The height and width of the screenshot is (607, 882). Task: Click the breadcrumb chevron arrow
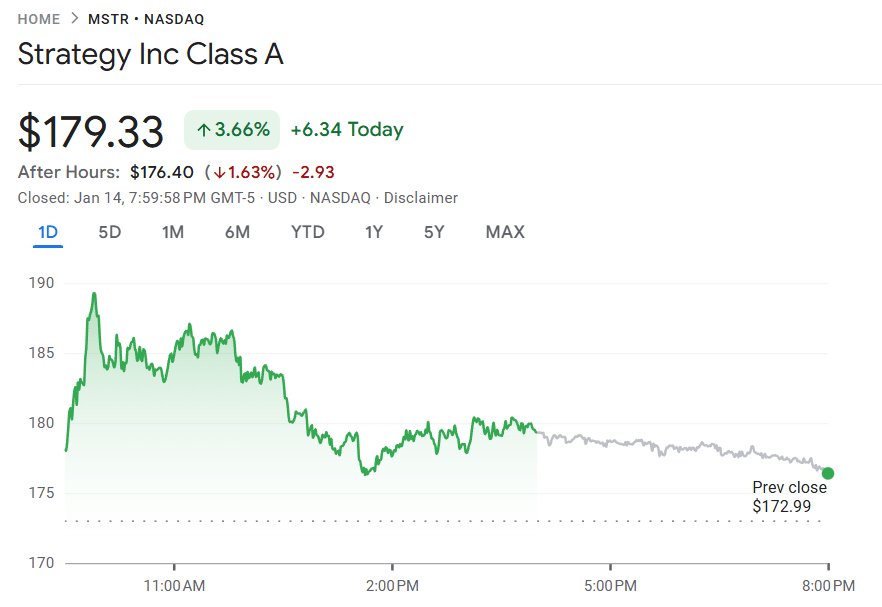pos(74,19)
